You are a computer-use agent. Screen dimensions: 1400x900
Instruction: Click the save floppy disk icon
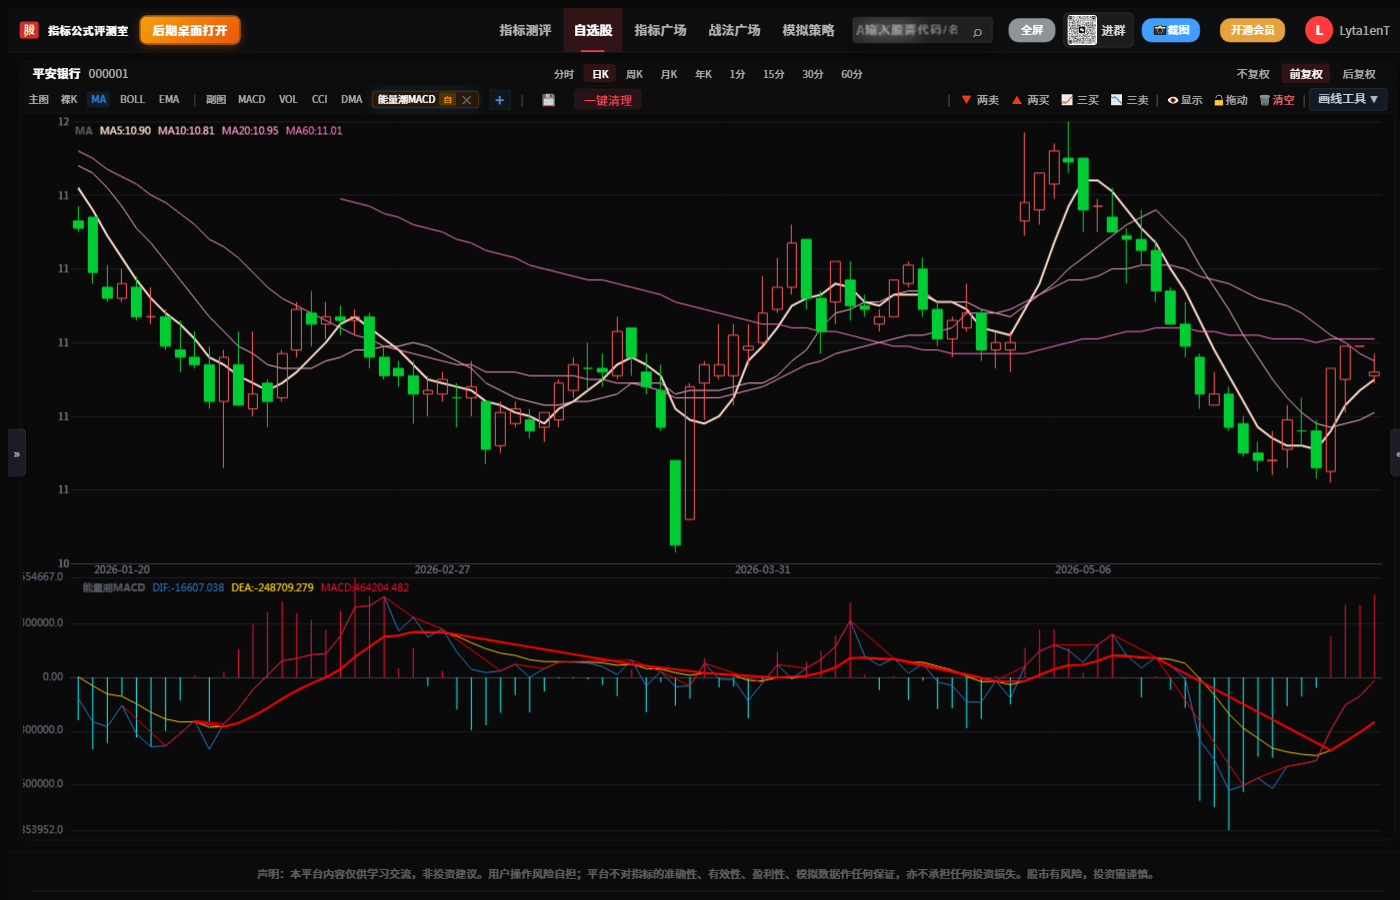(x=548, y=100)
